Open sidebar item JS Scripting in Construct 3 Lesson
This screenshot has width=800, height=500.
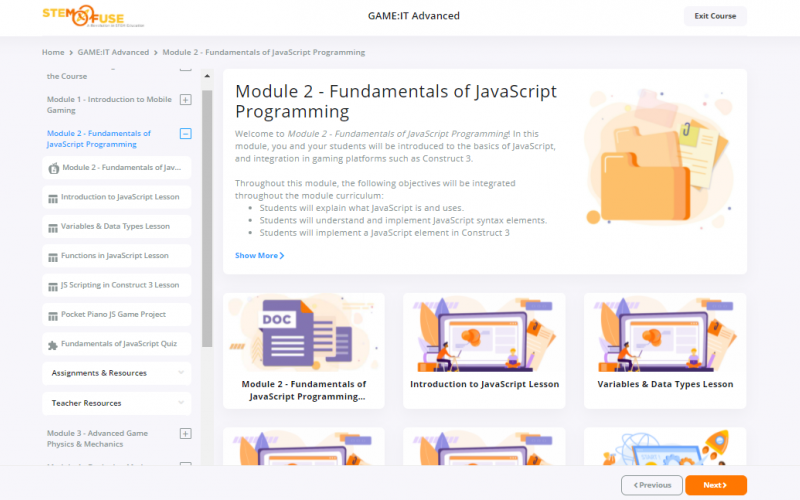click(116, 285)
